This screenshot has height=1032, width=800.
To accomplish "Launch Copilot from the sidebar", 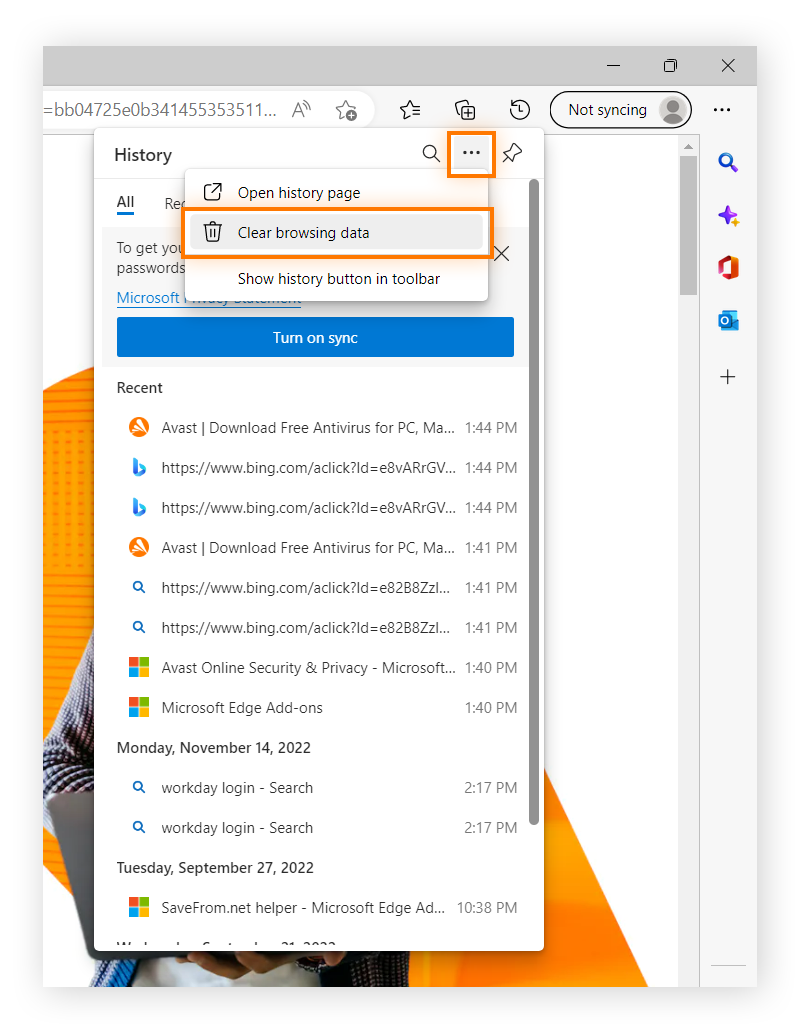I will tap(728, 215).
